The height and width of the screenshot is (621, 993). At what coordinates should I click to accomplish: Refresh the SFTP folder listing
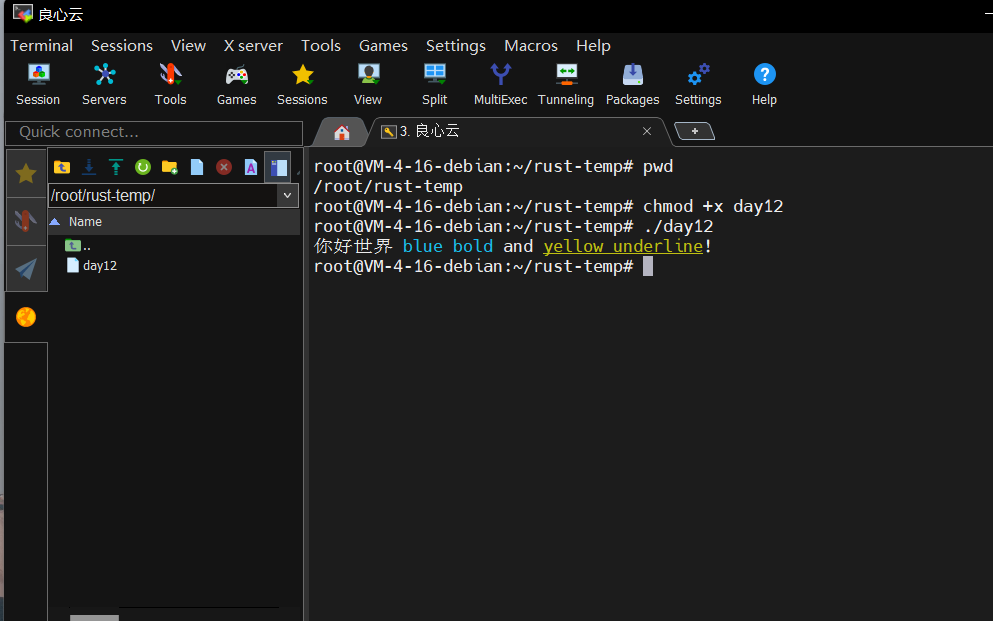pyautogui.click(x=143, y=167)
